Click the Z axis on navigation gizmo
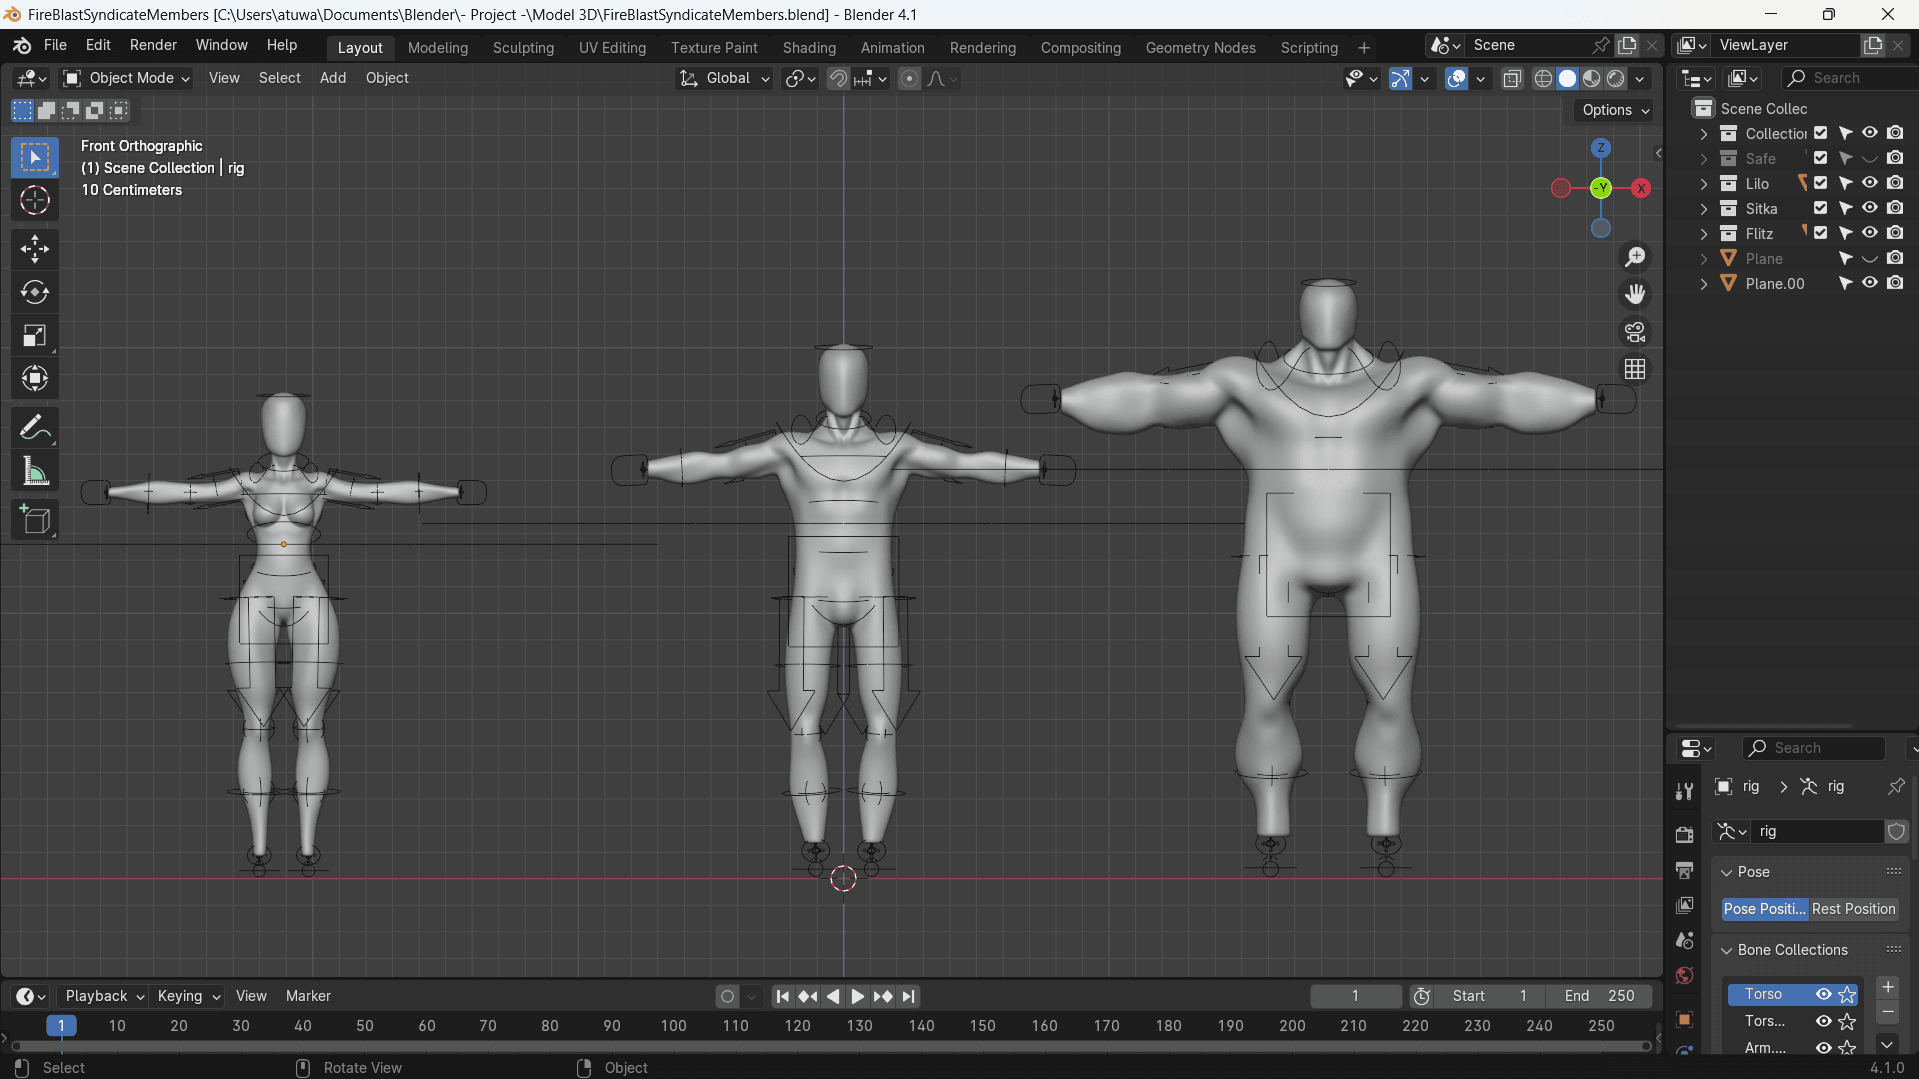 [x=1601, y=148]
